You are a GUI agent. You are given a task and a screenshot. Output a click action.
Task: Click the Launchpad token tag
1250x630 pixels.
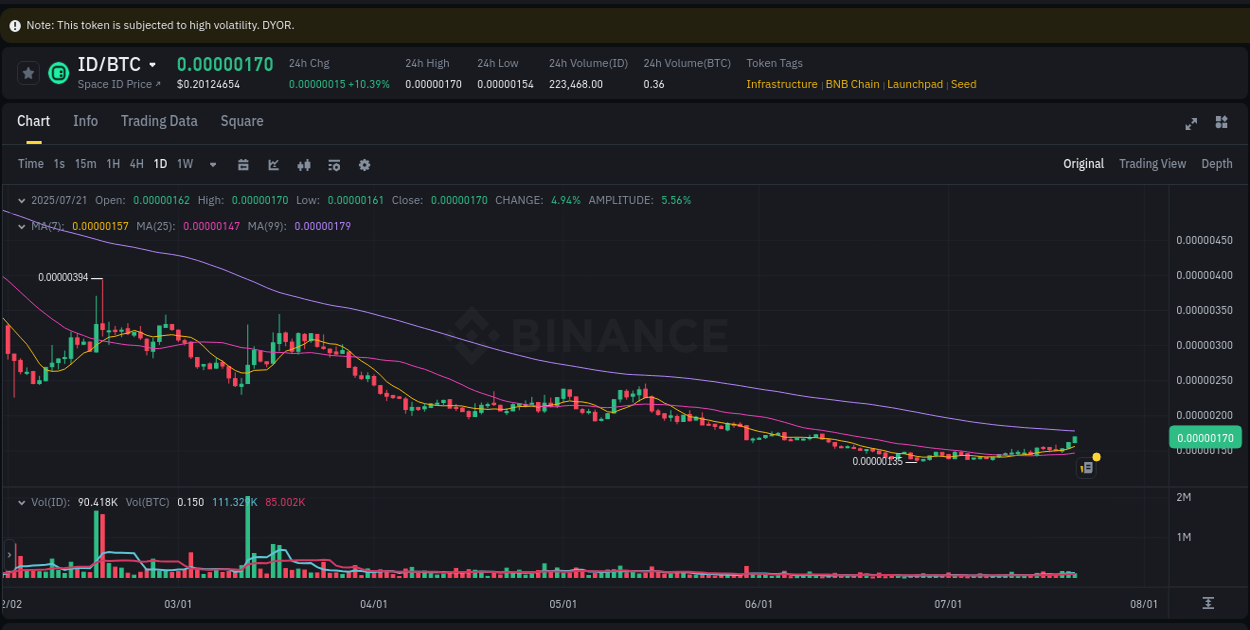914,84
